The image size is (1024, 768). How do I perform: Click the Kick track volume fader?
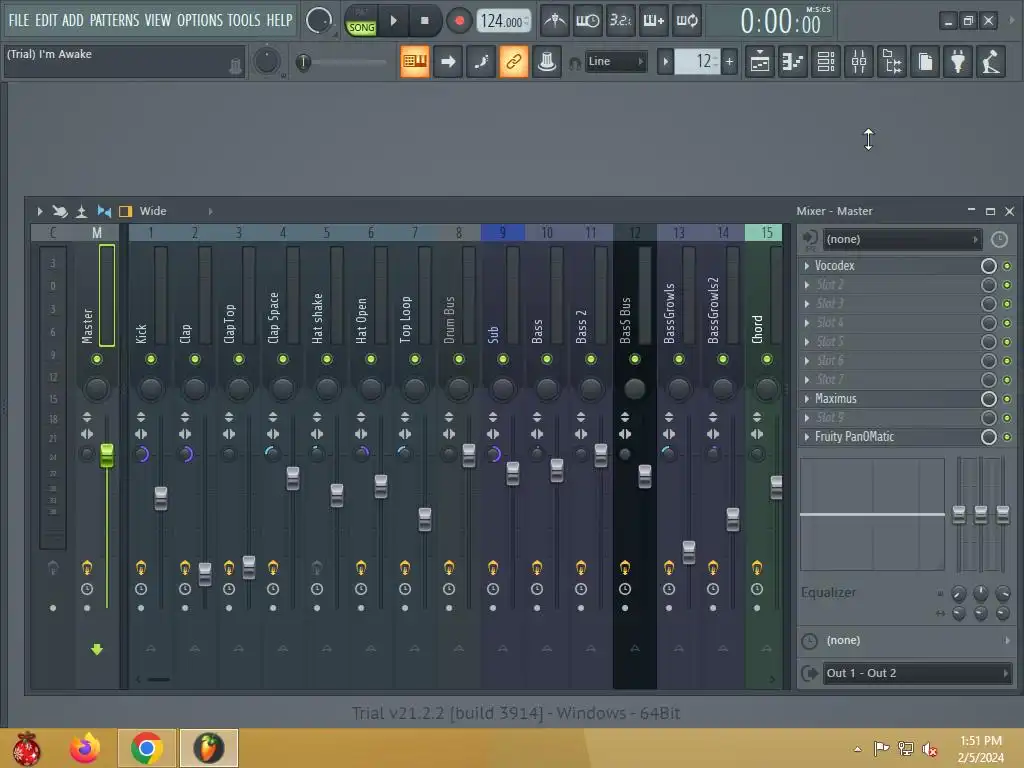[161, 498]
